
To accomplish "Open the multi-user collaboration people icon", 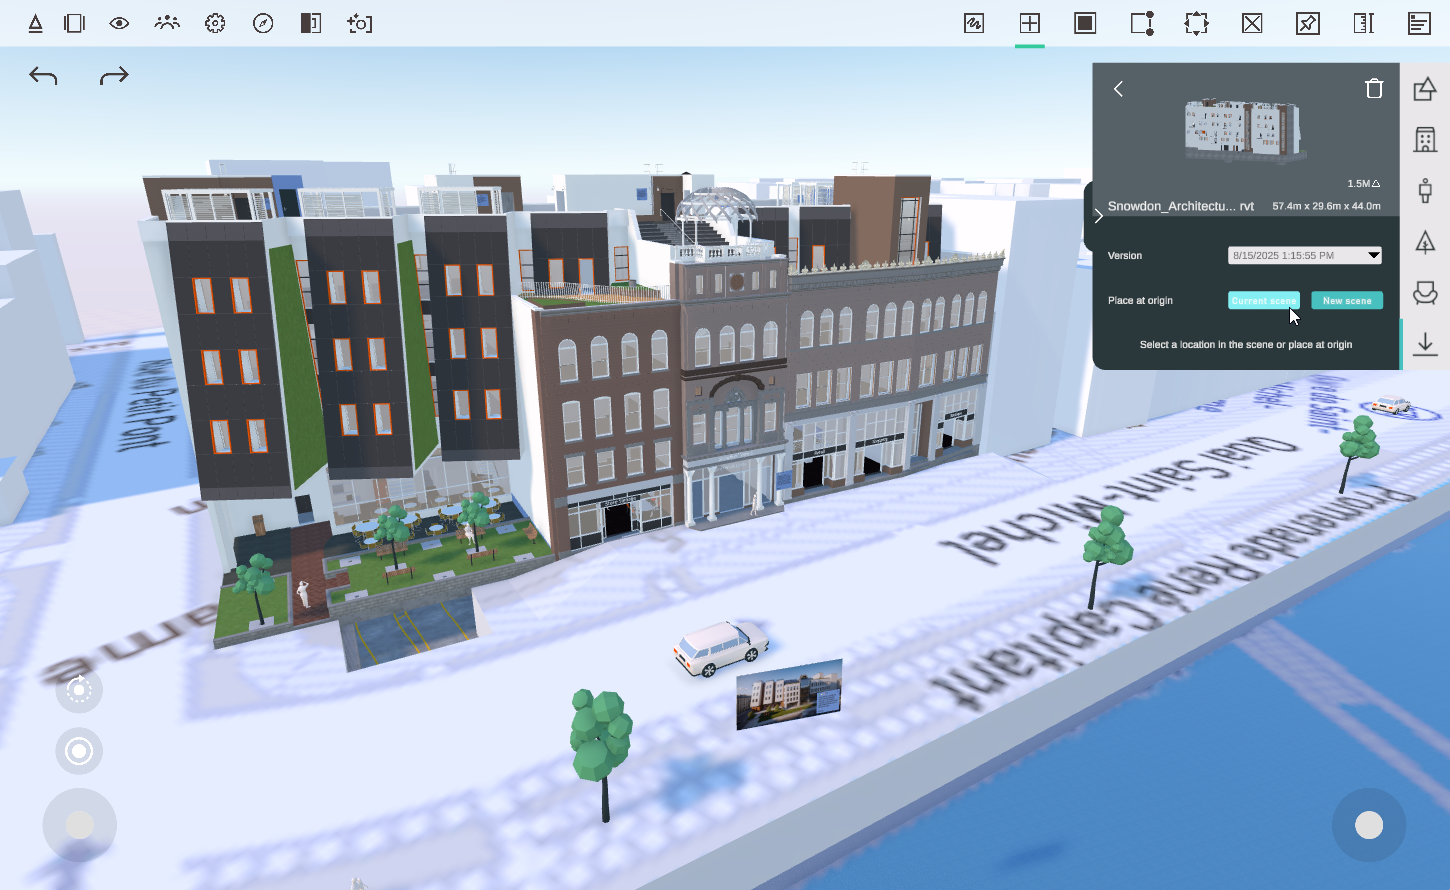I will (x=167, y=23).
